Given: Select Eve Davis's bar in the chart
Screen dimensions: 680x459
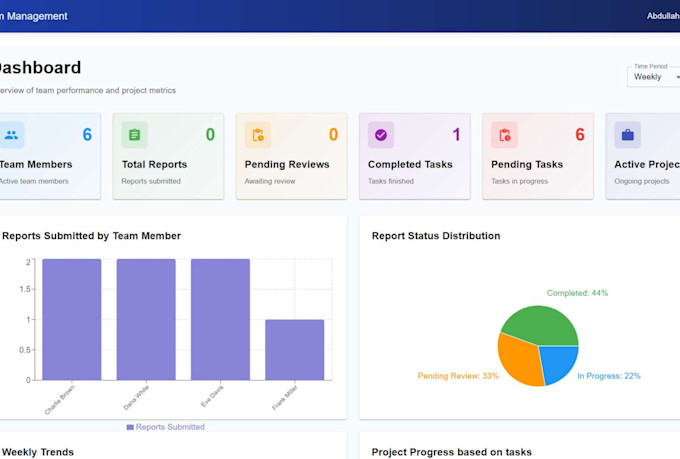Looking at the screenshot, I should point(220,319).
